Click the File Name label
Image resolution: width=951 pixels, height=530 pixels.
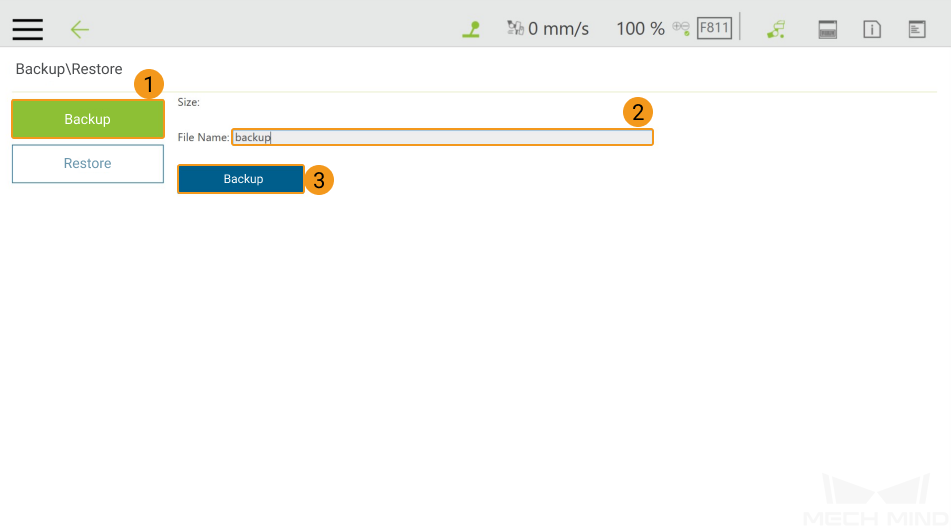point(203,137)
